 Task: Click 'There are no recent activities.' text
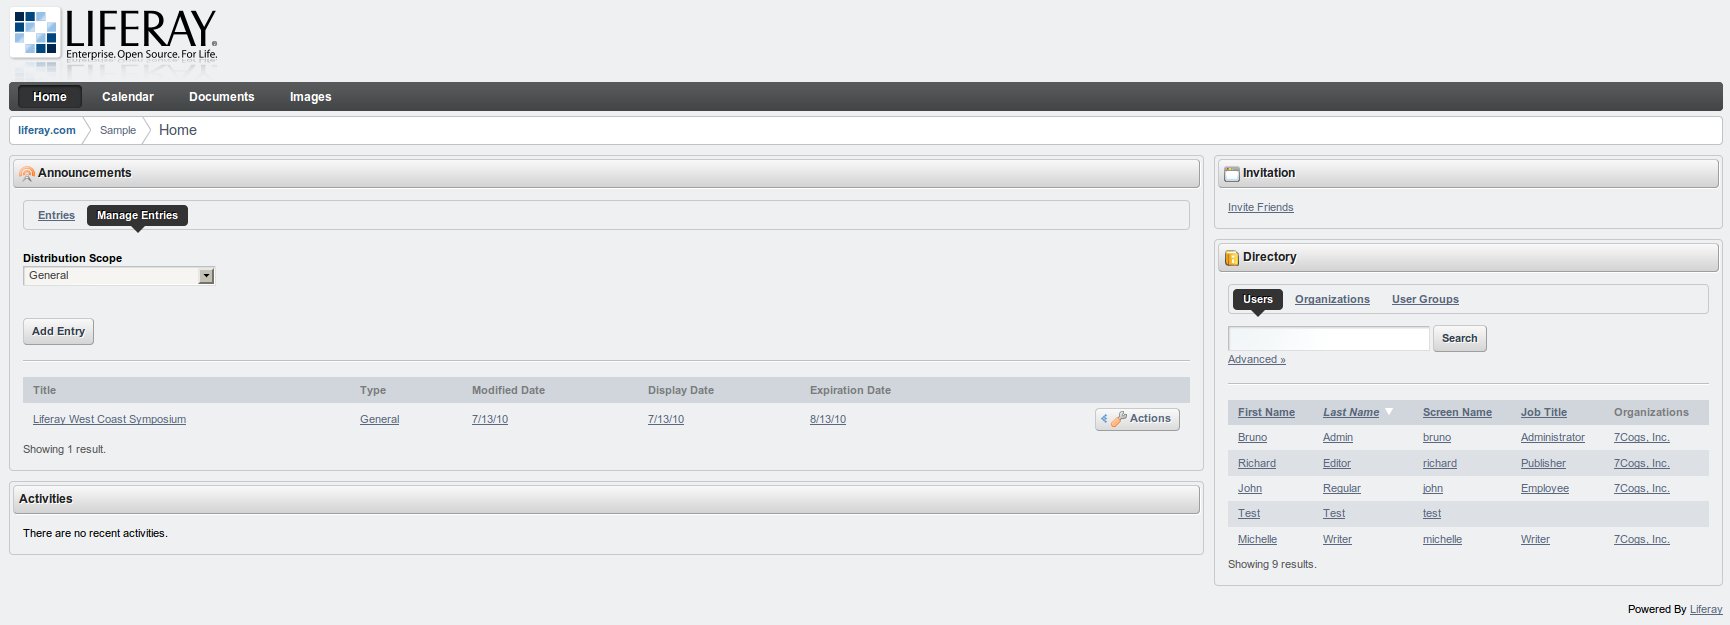[95, 534]
